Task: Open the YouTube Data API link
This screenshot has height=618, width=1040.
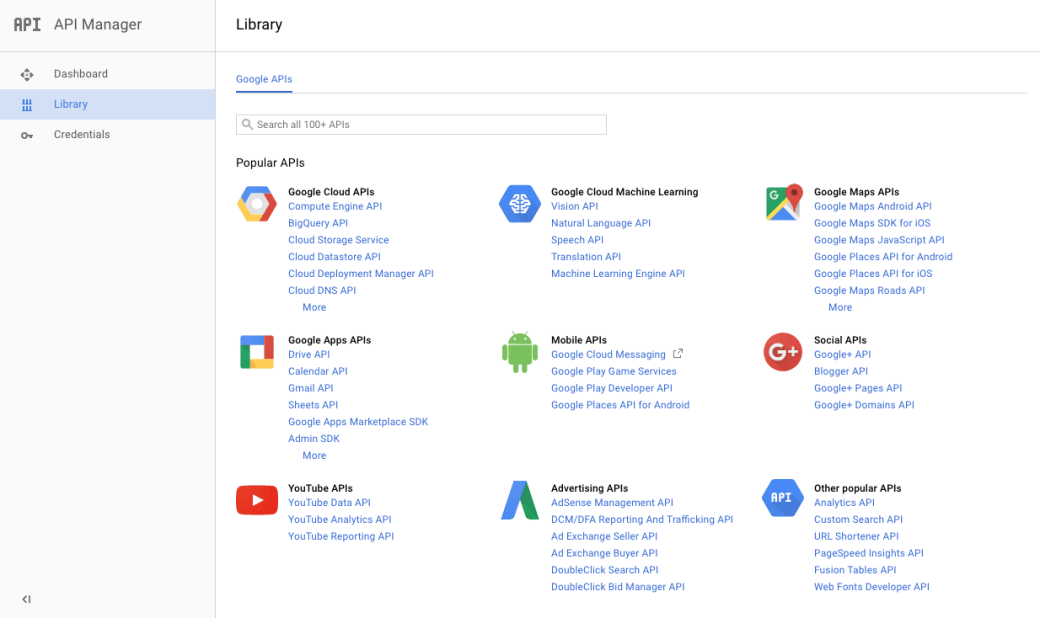Action: click(329, 502)
